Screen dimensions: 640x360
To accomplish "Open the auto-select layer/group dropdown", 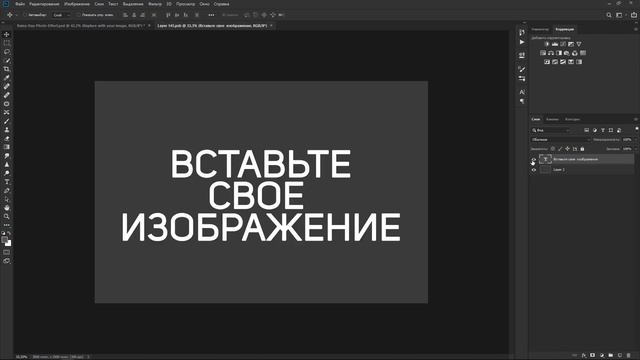I will [62, 15].
